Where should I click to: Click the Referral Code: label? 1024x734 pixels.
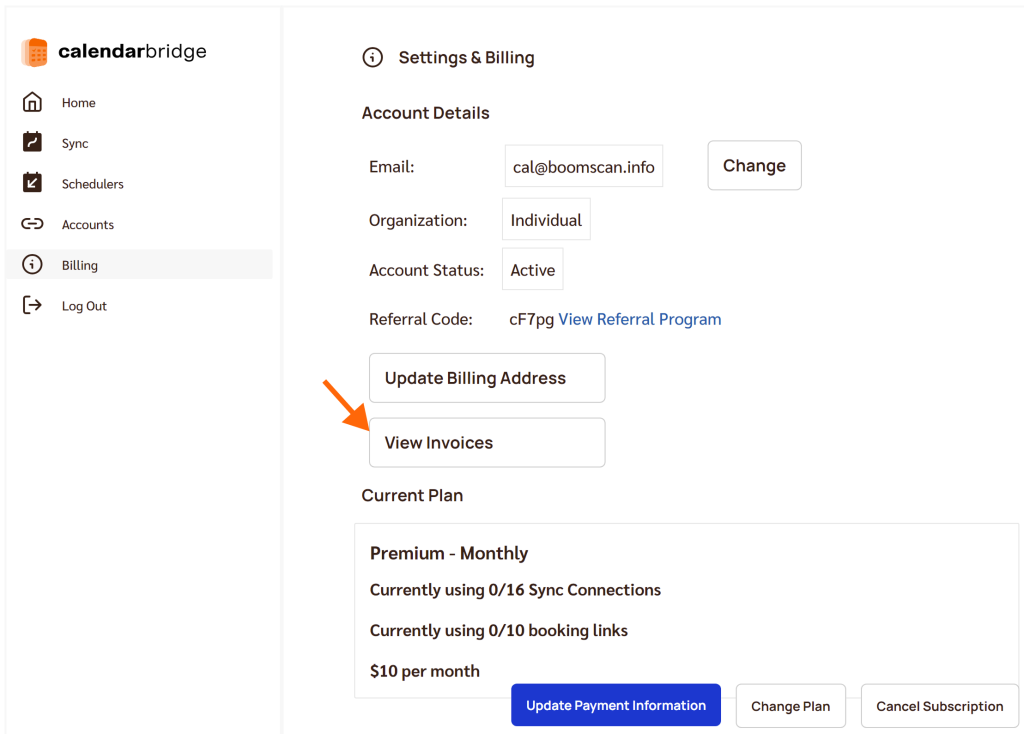coord(421,319)
